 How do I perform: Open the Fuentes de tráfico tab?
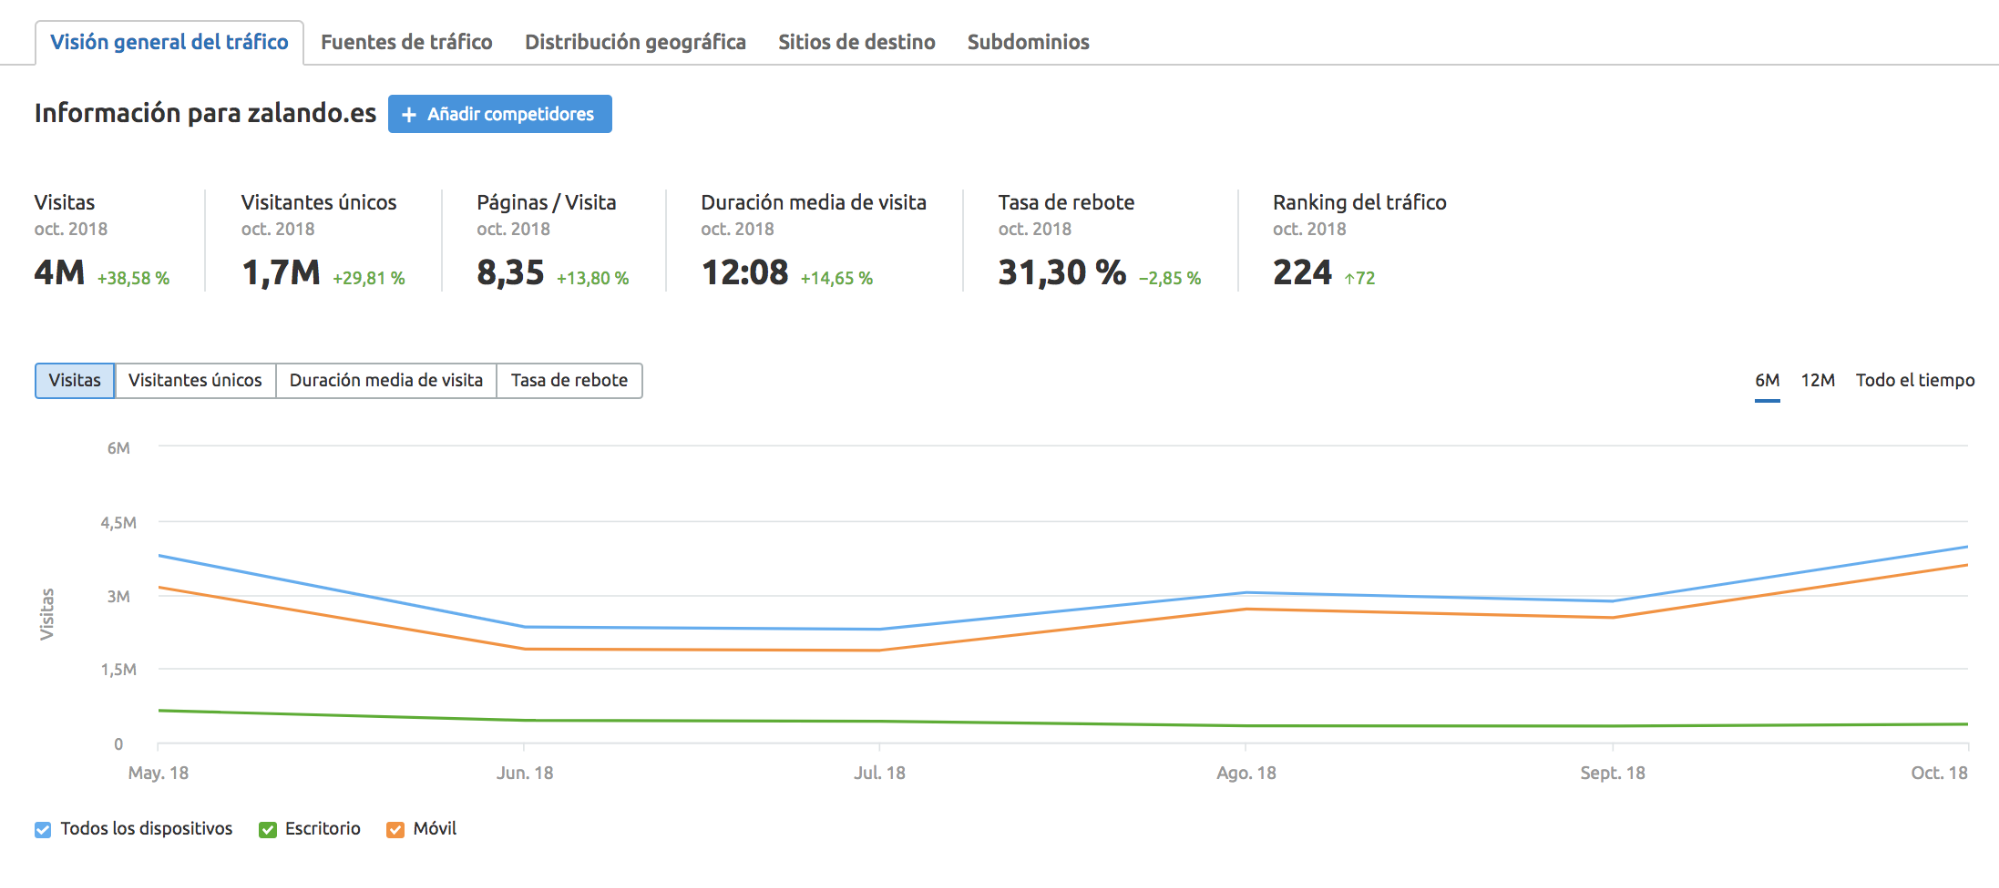[x=406, y=42]
